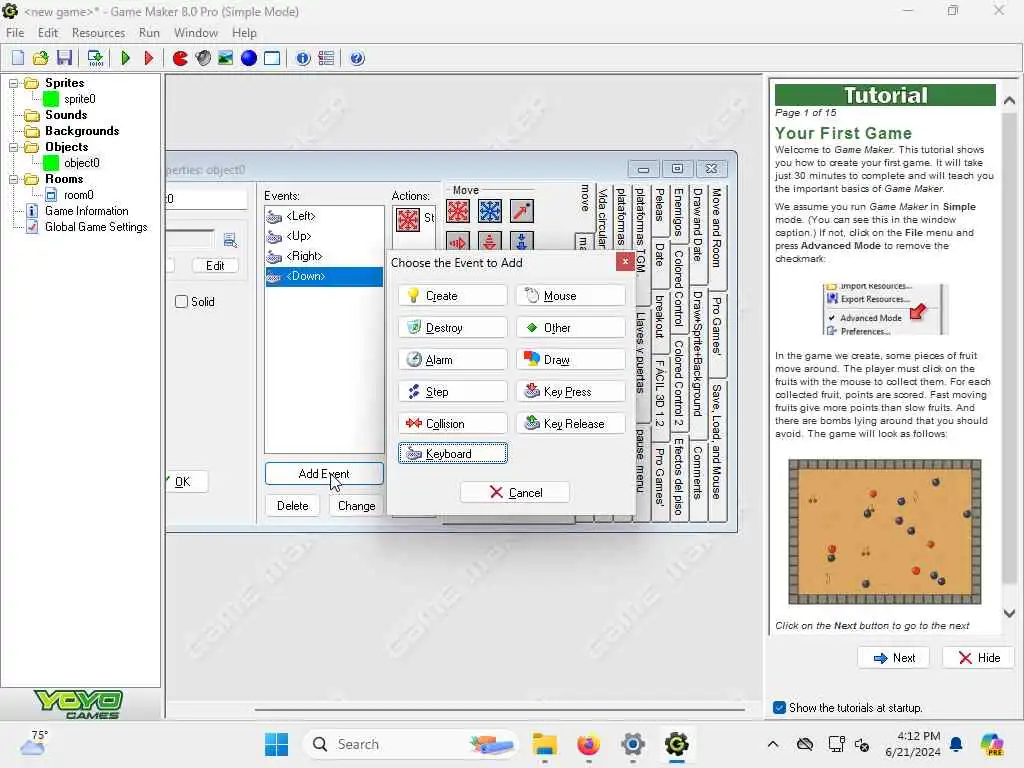Choose the Key Release event
1024x768 pixels.
(x=571, y=424)
